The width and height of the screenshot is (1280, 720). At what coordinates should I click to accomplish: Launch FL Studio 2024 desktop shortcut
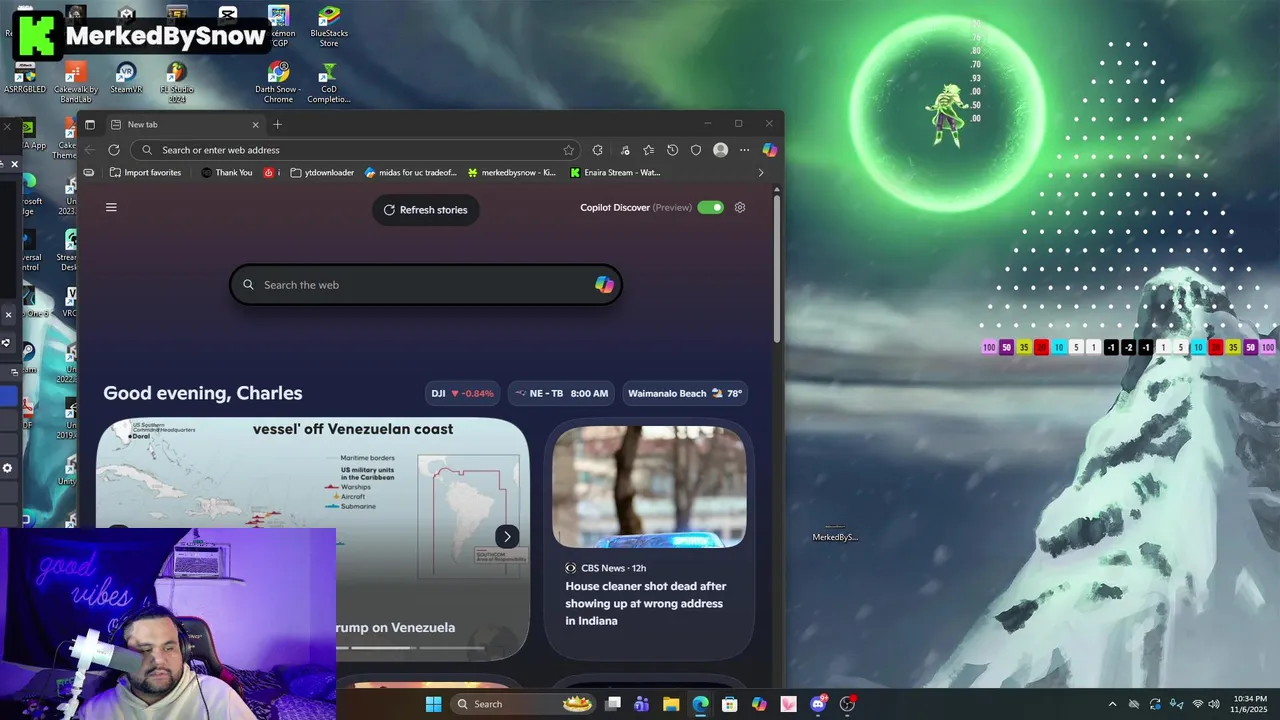[176, 82]
